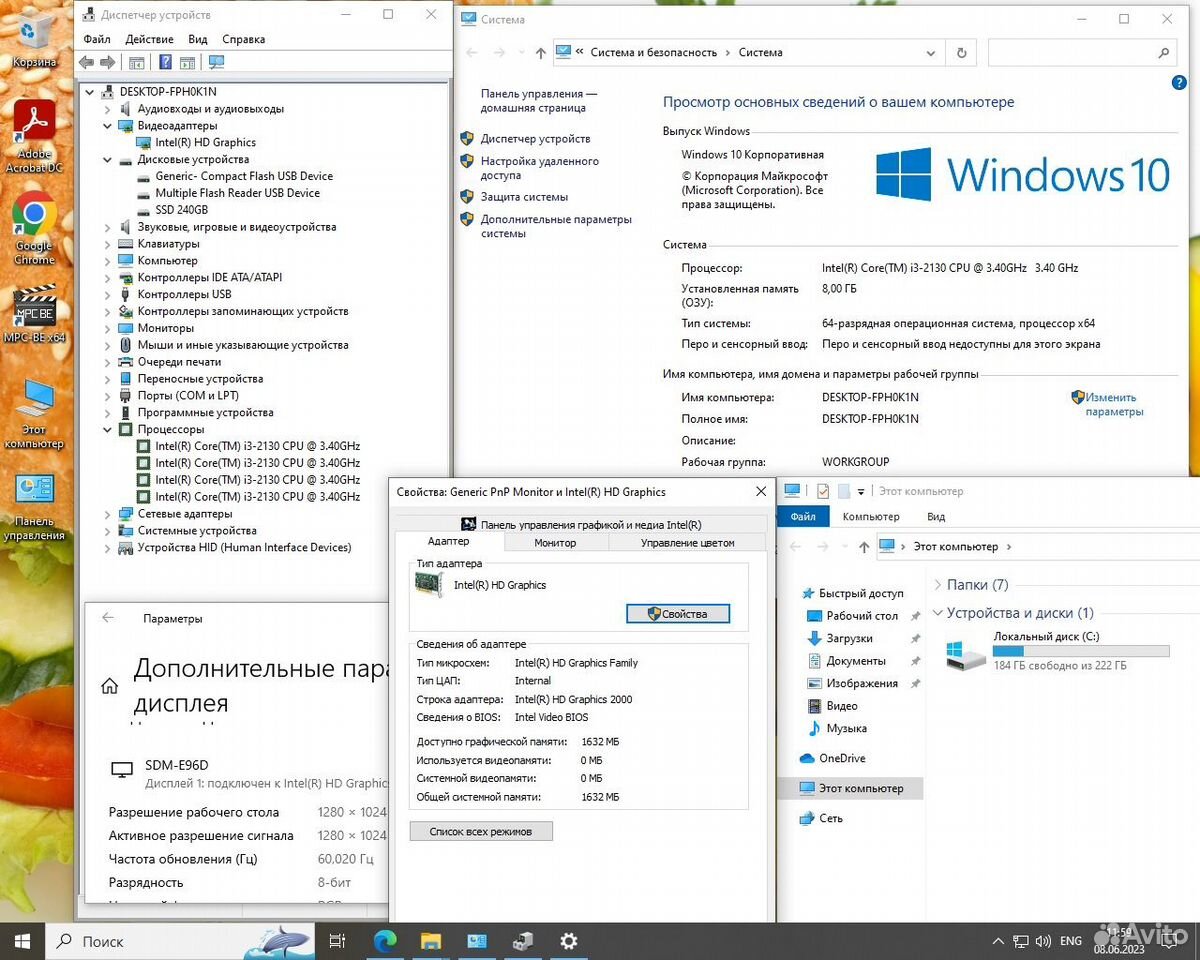This screenshot has width=1200, height=960.
Task: Open the Справка menu in Device Manager
Action: (x=244, y=39)
